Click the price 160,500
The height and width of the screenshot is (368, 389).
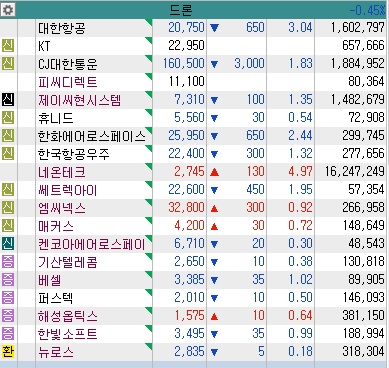point(184,63)
